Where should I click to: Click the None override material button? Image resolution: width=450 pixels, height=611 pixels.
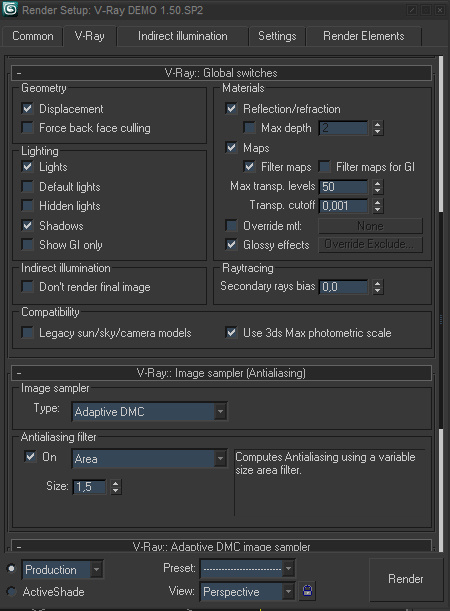point(370,226)
